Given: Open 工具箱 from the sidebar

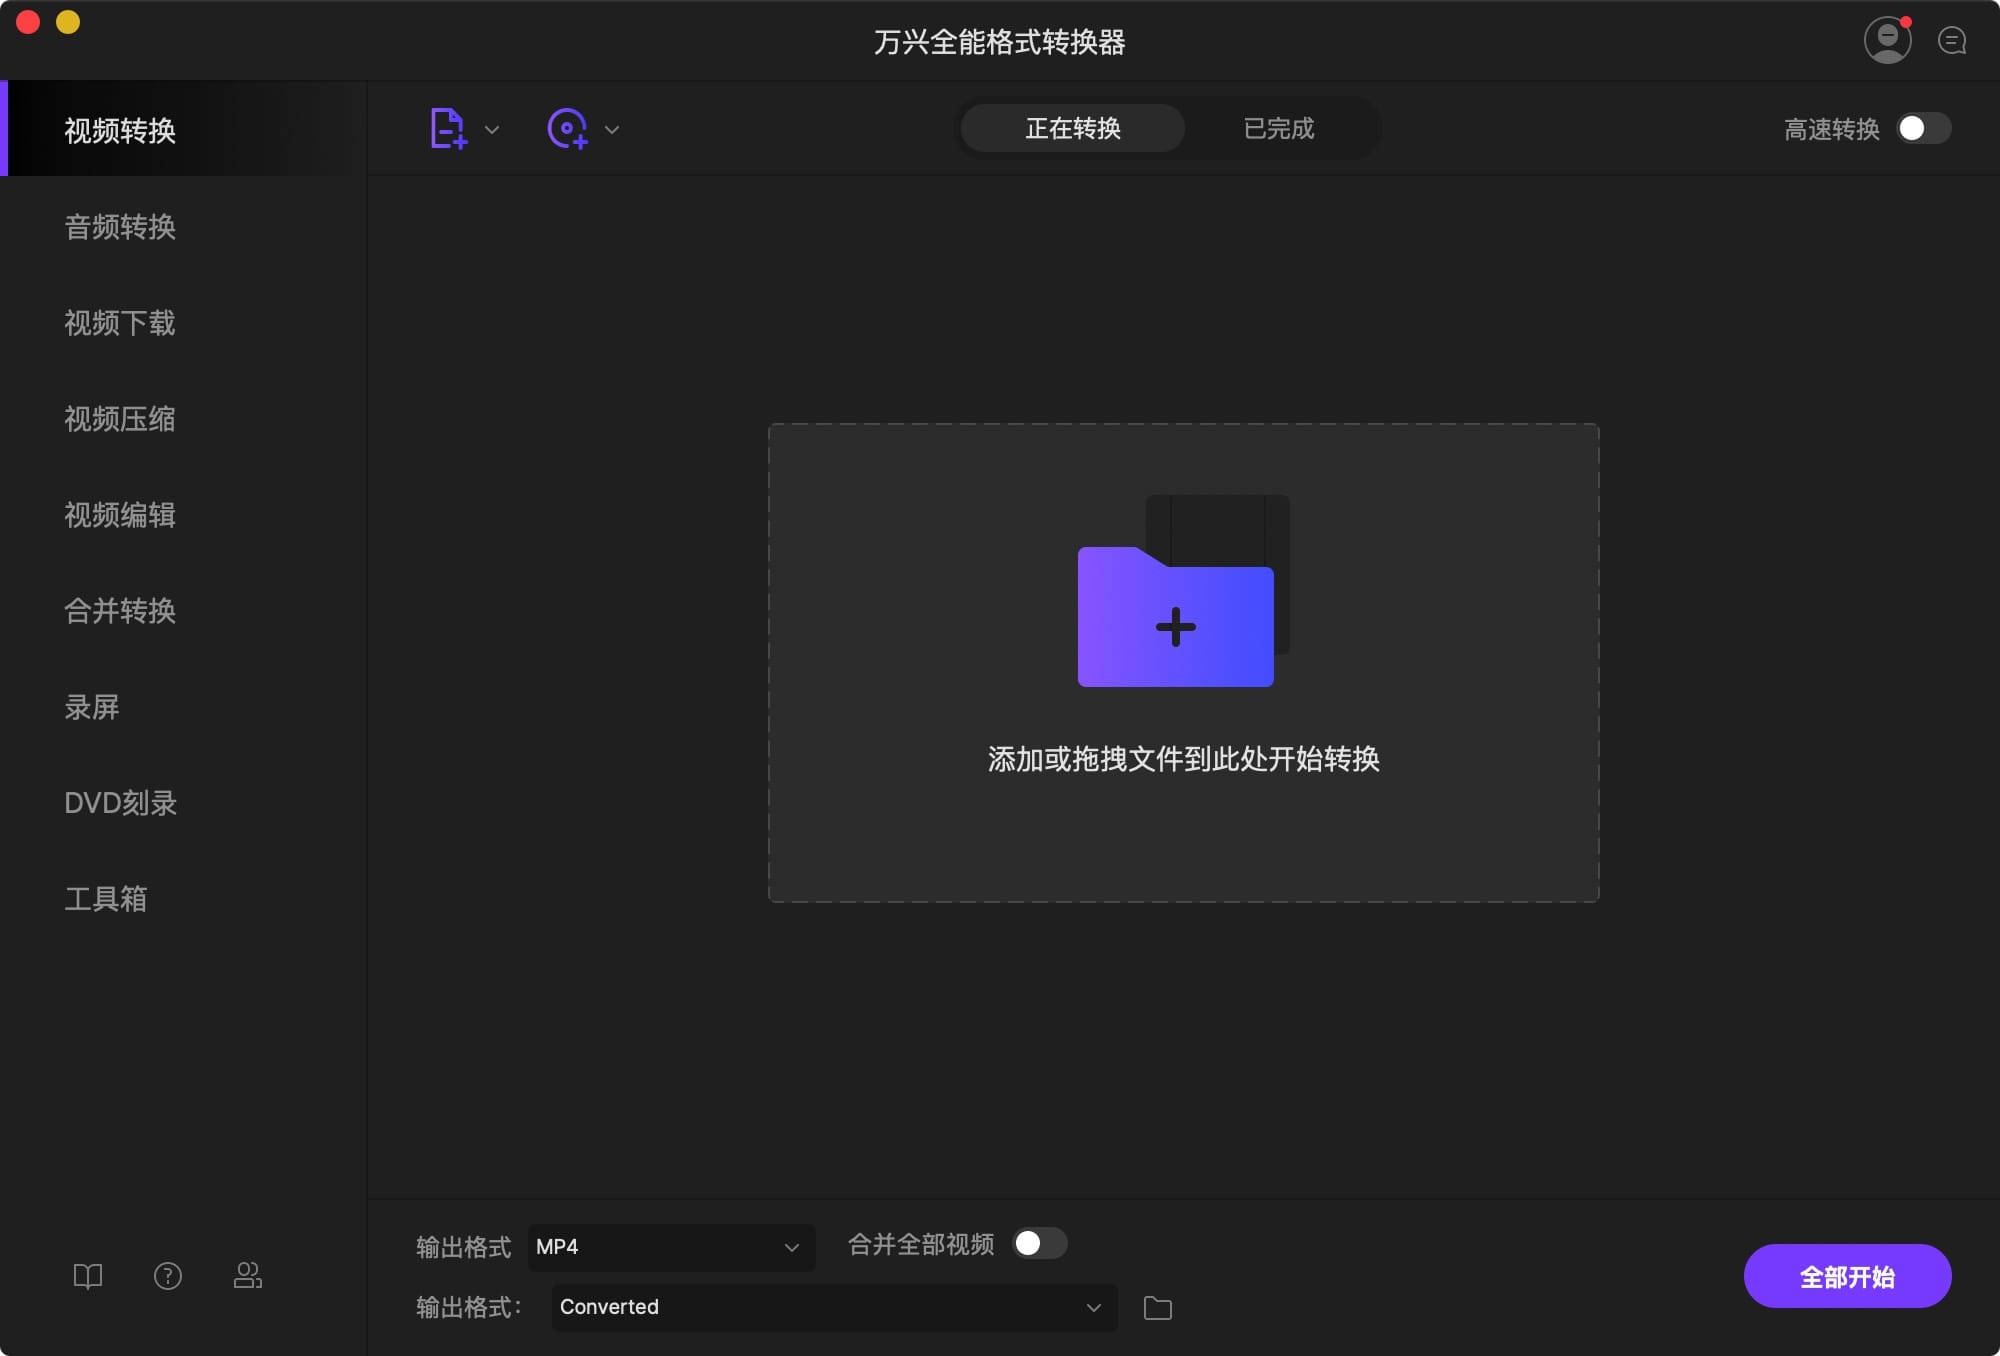Looking at the screenshot, I should pos(106,899).
